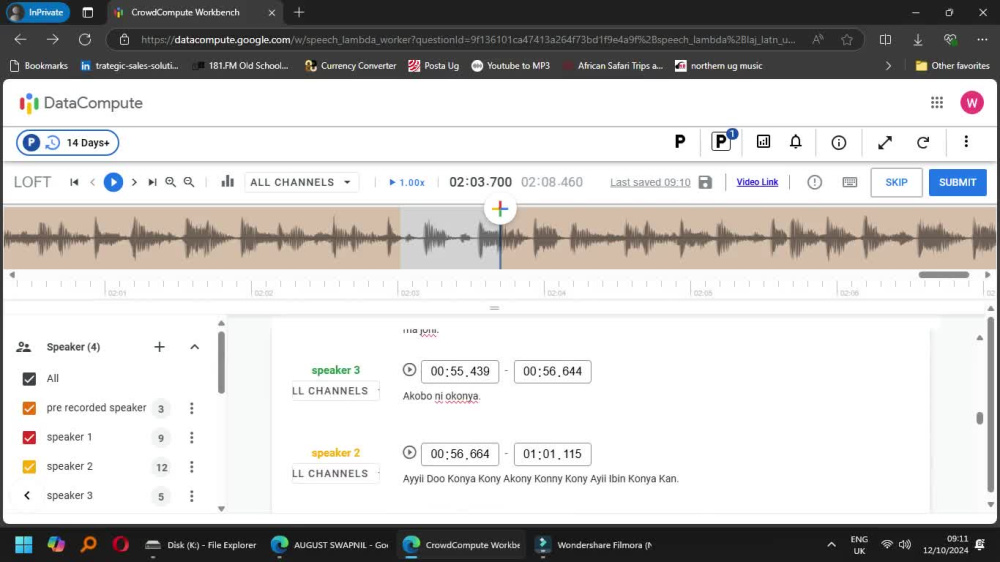Add a new speaker with the plus icon

(159, 347)
